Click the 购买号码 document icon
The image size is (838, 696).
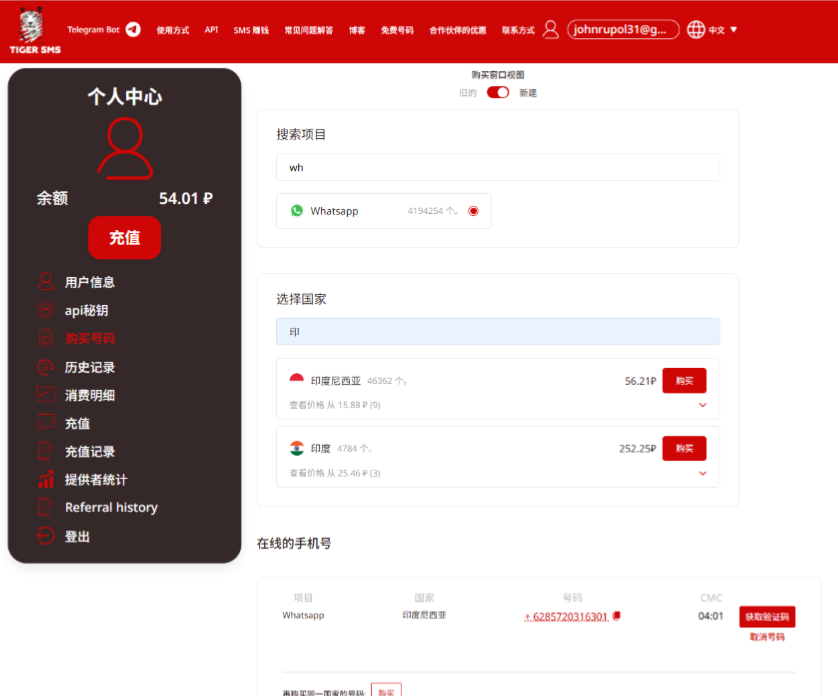coord(45,338)
